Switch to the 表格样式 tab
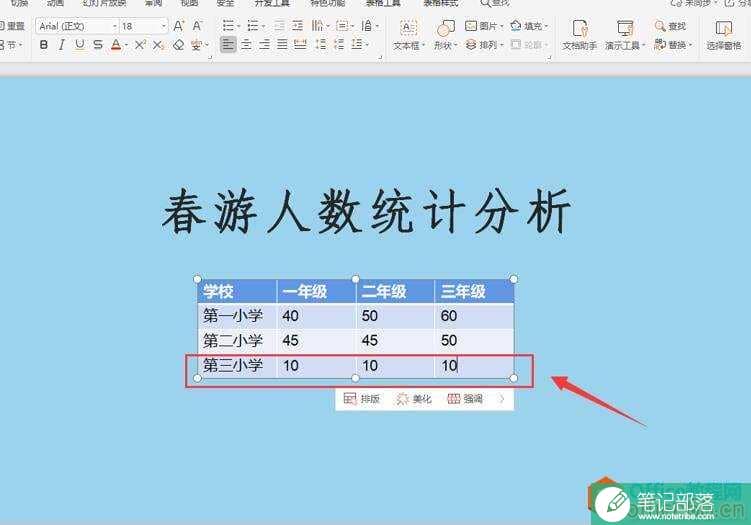The width and height of the screenshot is (751, 525). (x=441, y=3)
